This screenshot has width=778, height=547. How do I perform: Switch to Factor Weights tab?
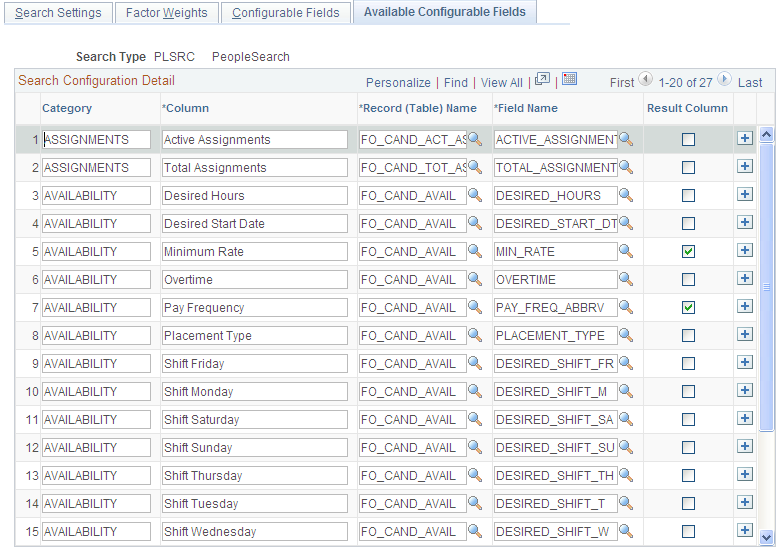coord(167,13)
